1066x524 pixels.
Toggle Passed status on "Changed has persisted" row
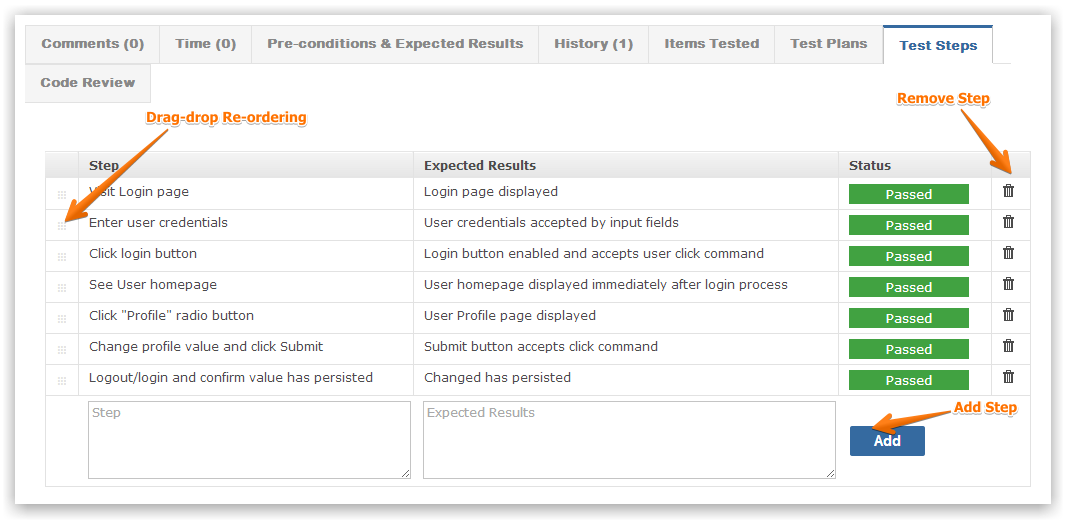tap(908, 381)
